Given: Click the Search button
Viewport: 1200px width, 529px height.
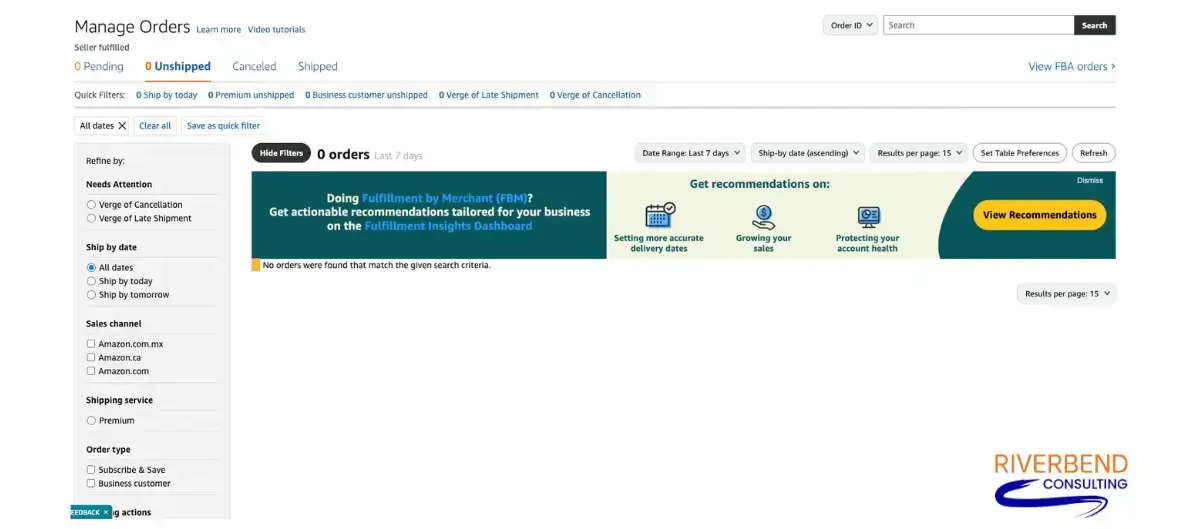Looking at the screenshot, I should 1095,25.
